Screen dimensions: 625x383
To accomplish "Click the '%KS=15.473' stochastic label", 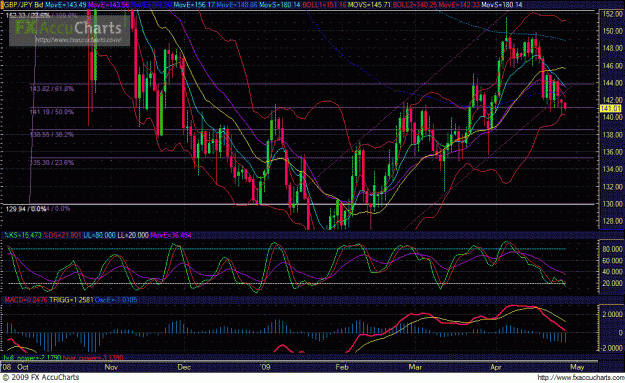I will [x=22, y=235].
